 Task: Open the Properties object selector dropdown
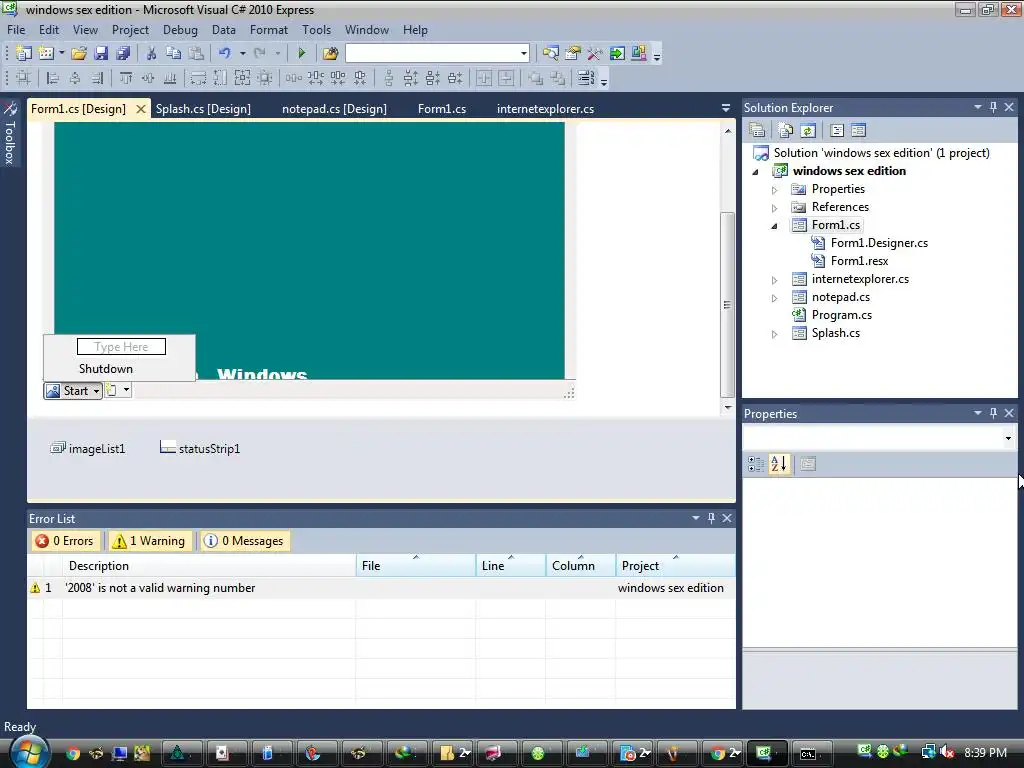pyautogui.click(x=1008, y=438)
